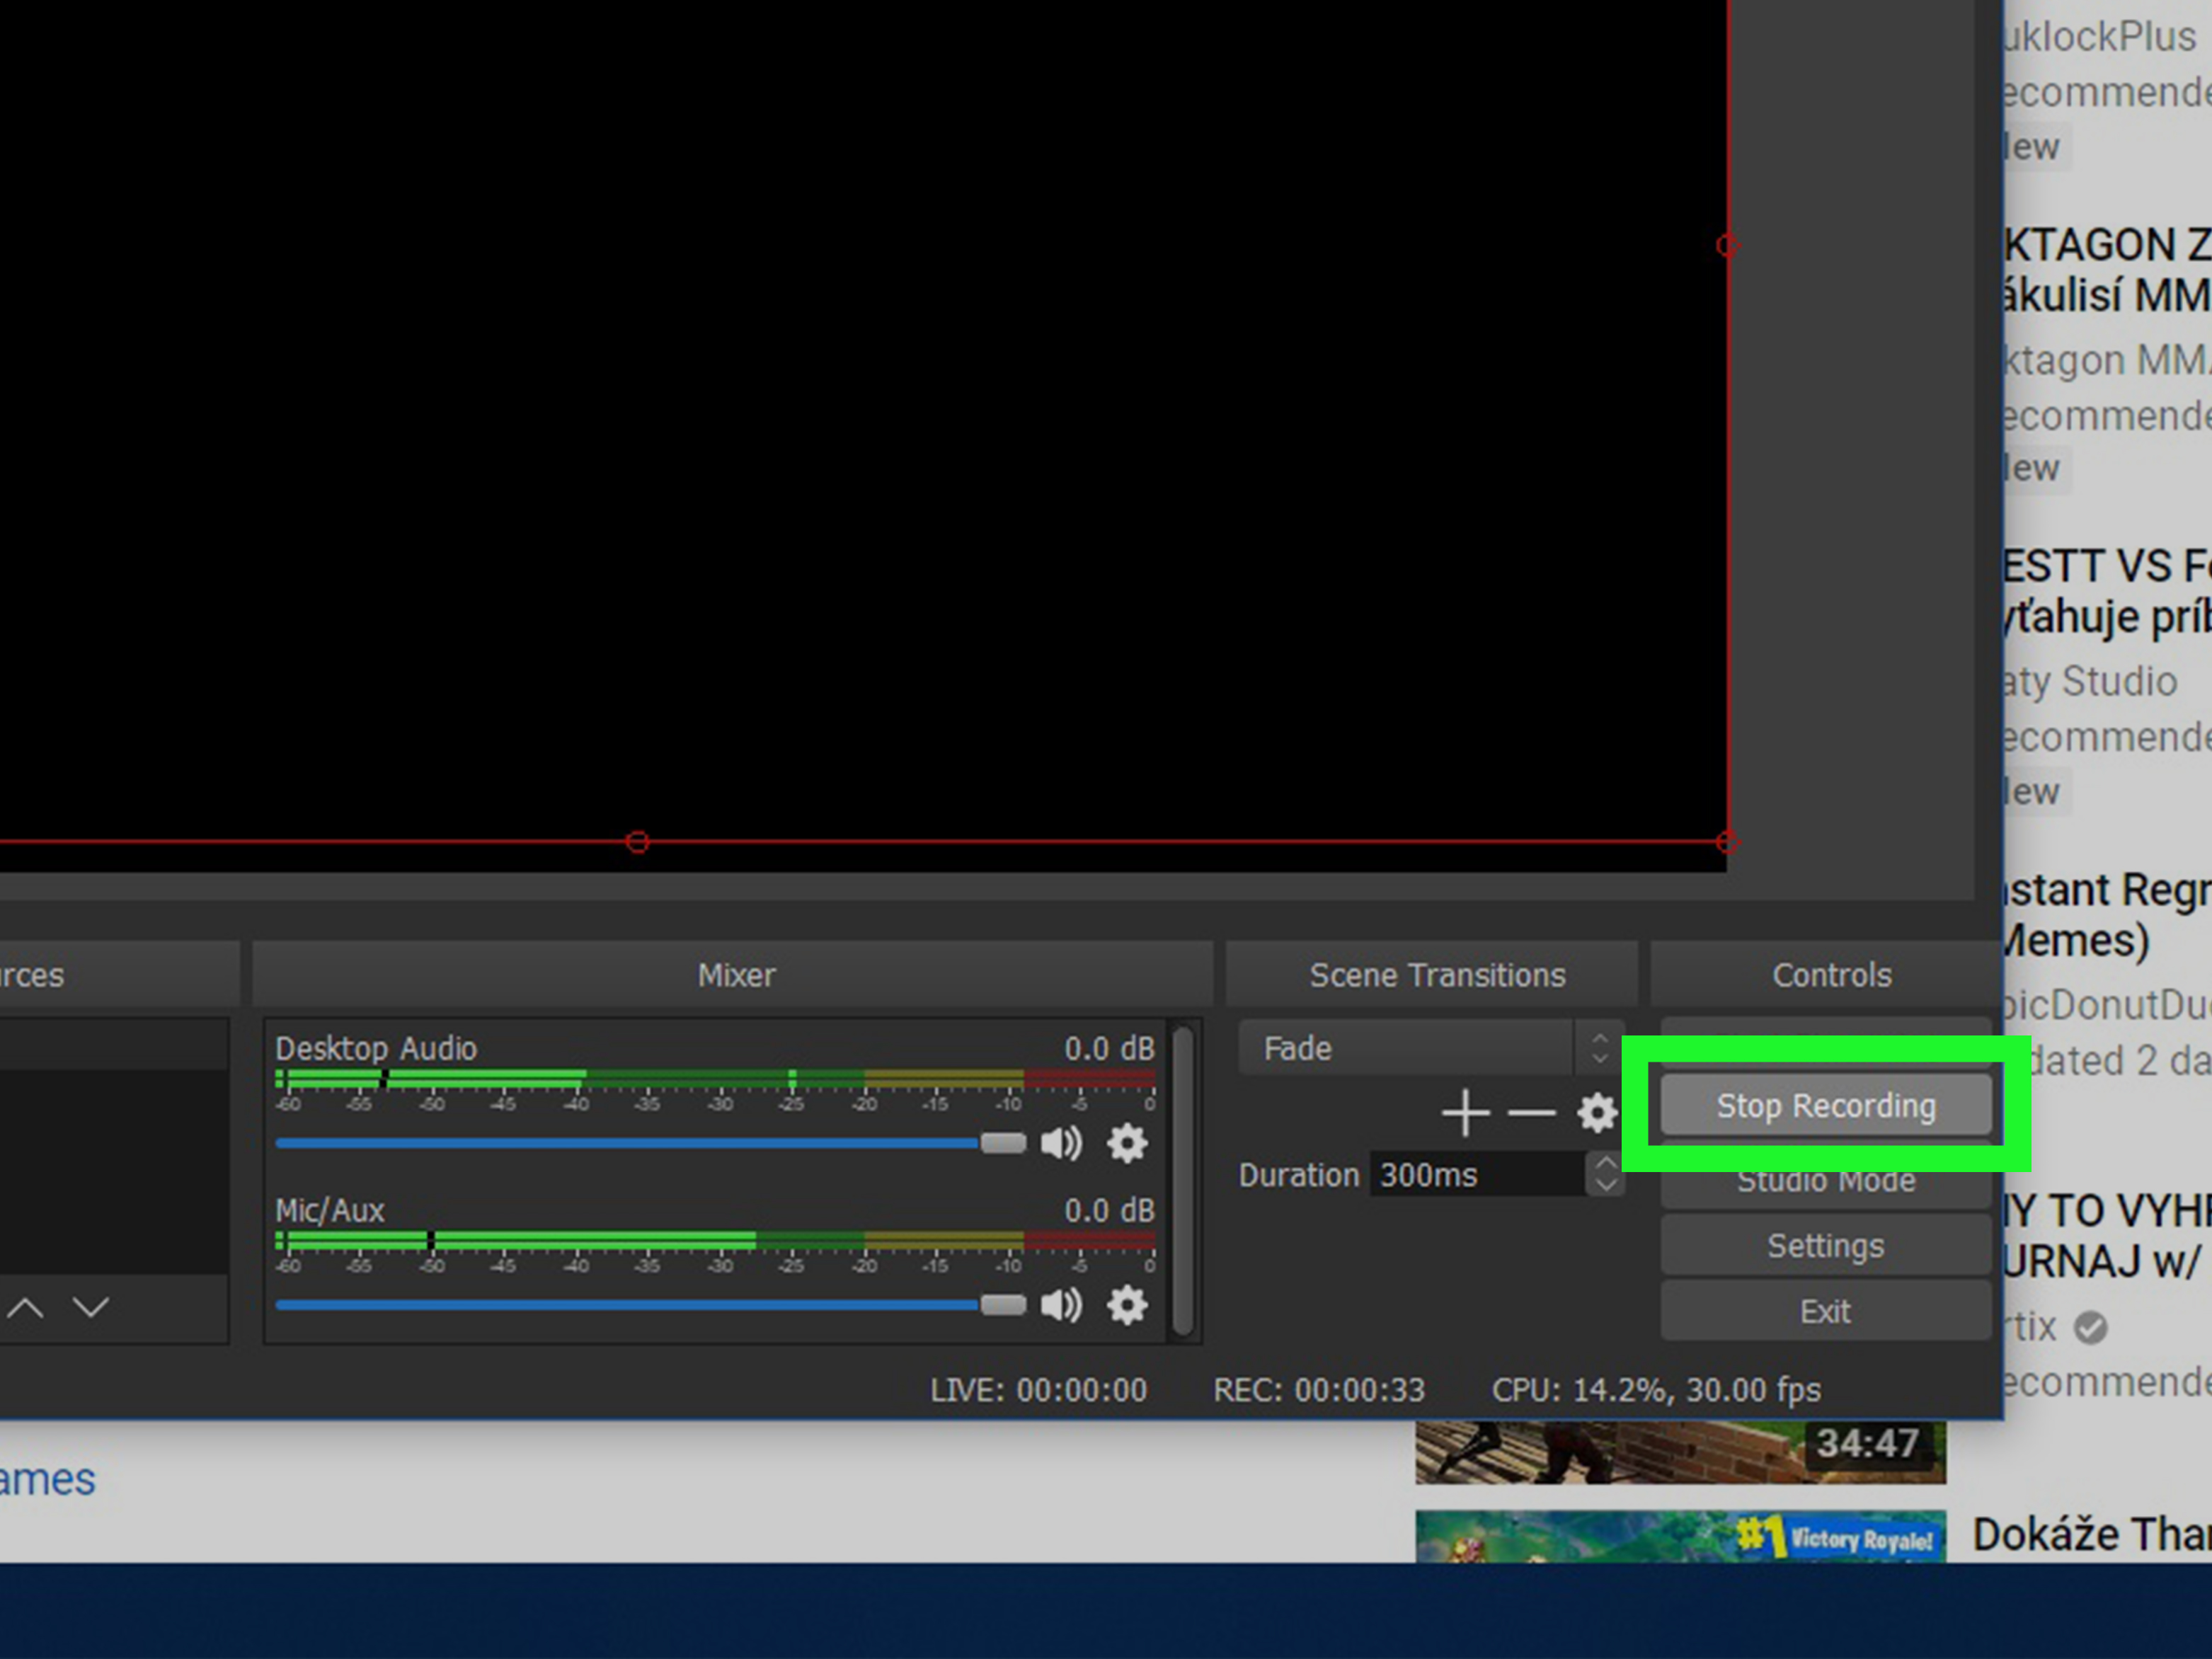Screen dimensions: 2212x1659
Task: Increase transition duration with up stepper
Action: tap(1606, 1163)
